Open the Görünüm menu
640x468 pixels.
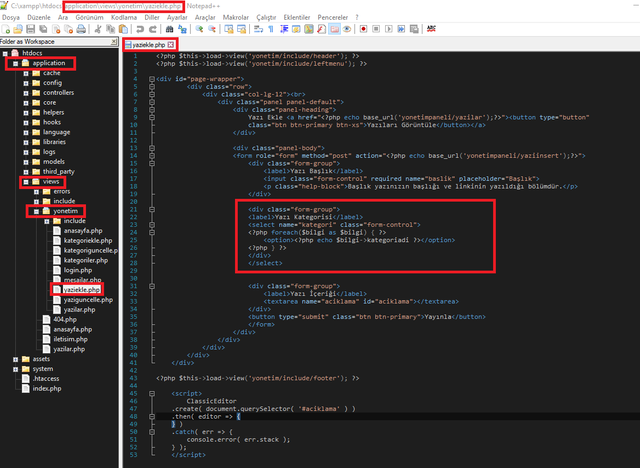tap(89, 18)
